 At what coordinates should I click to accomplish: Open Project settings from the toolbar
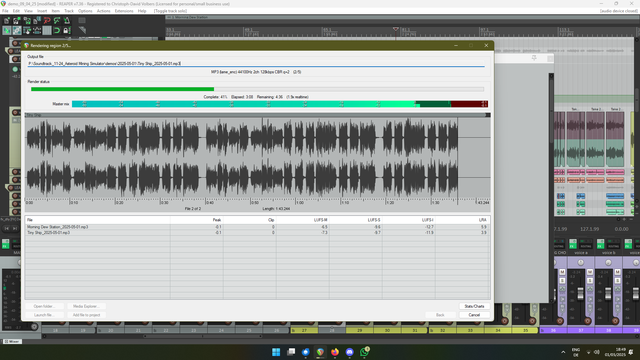click(37, 20)
